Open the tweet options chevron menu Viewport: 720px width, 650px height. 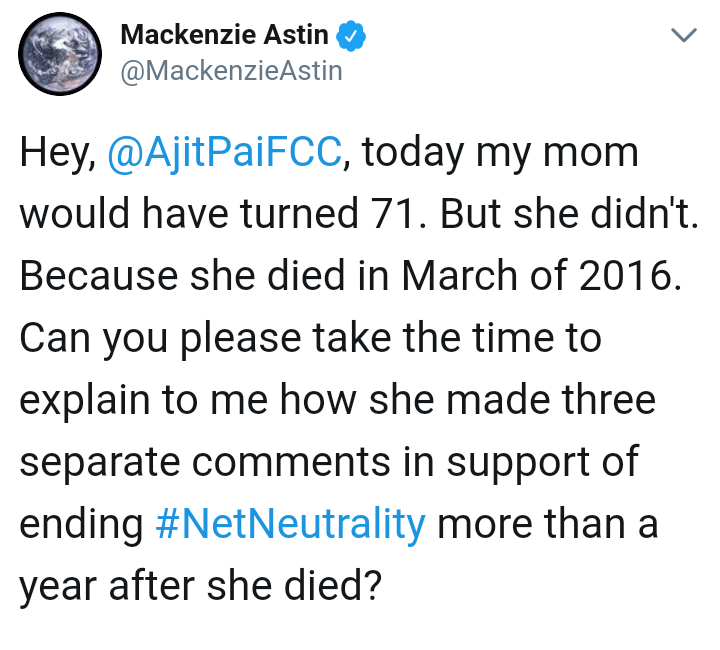point(683,36)
